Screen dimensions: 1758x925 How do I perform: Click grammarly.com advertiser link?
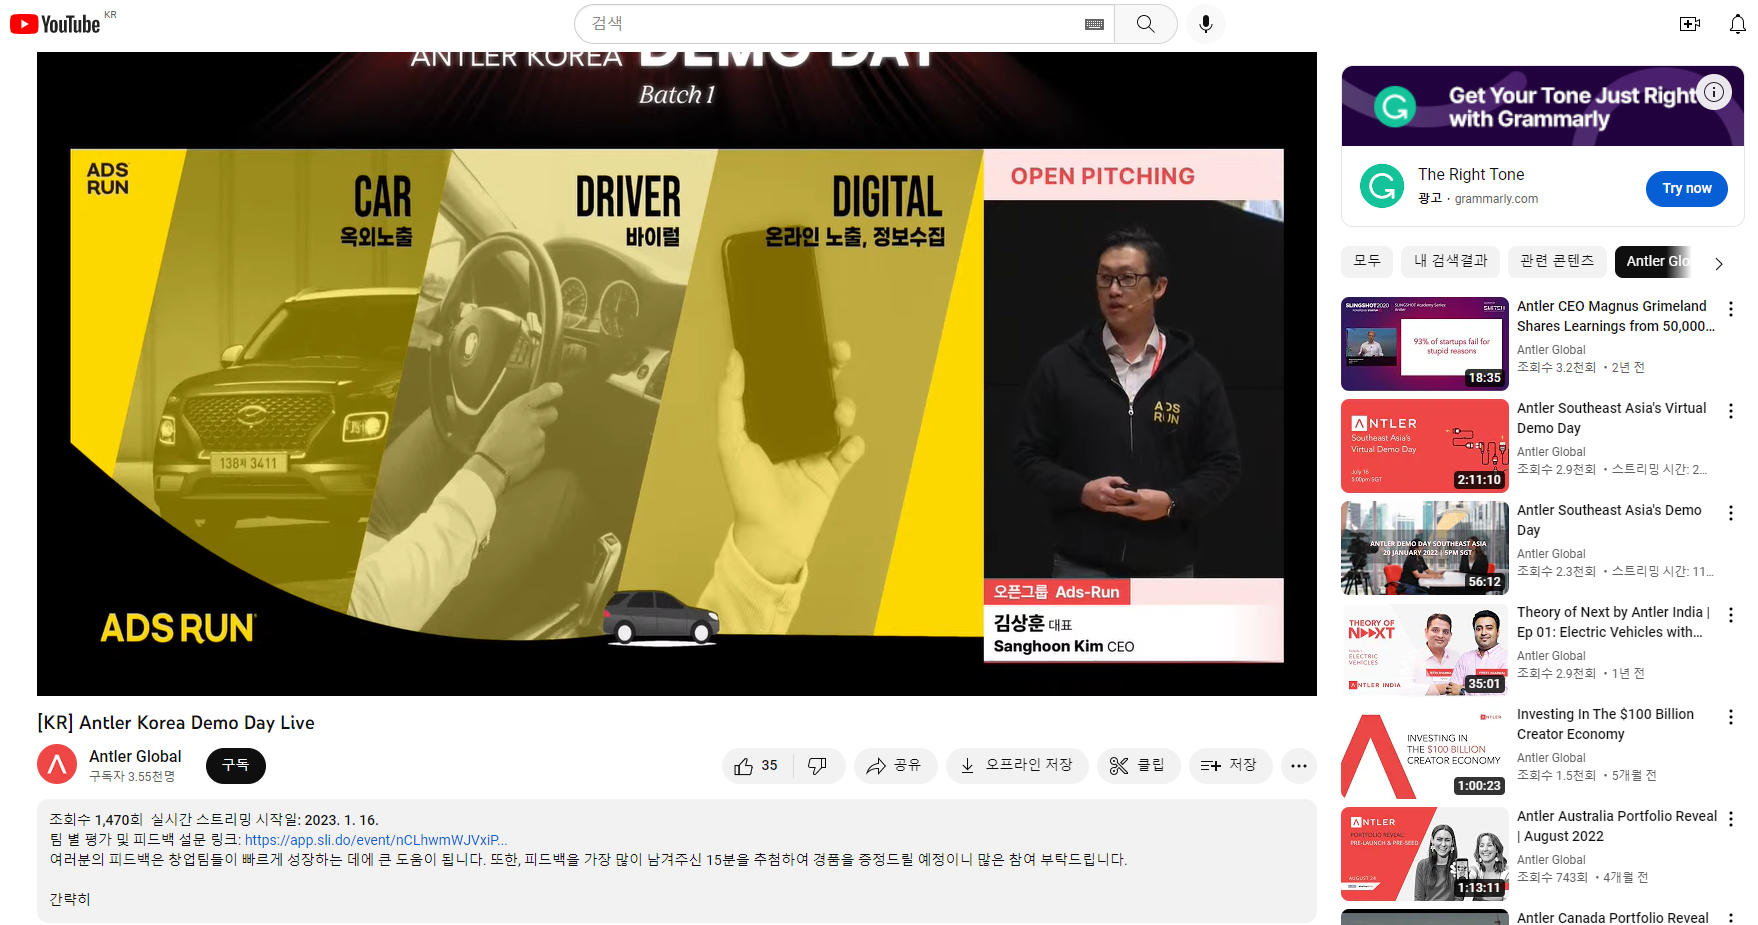(x=1496, y=199)
